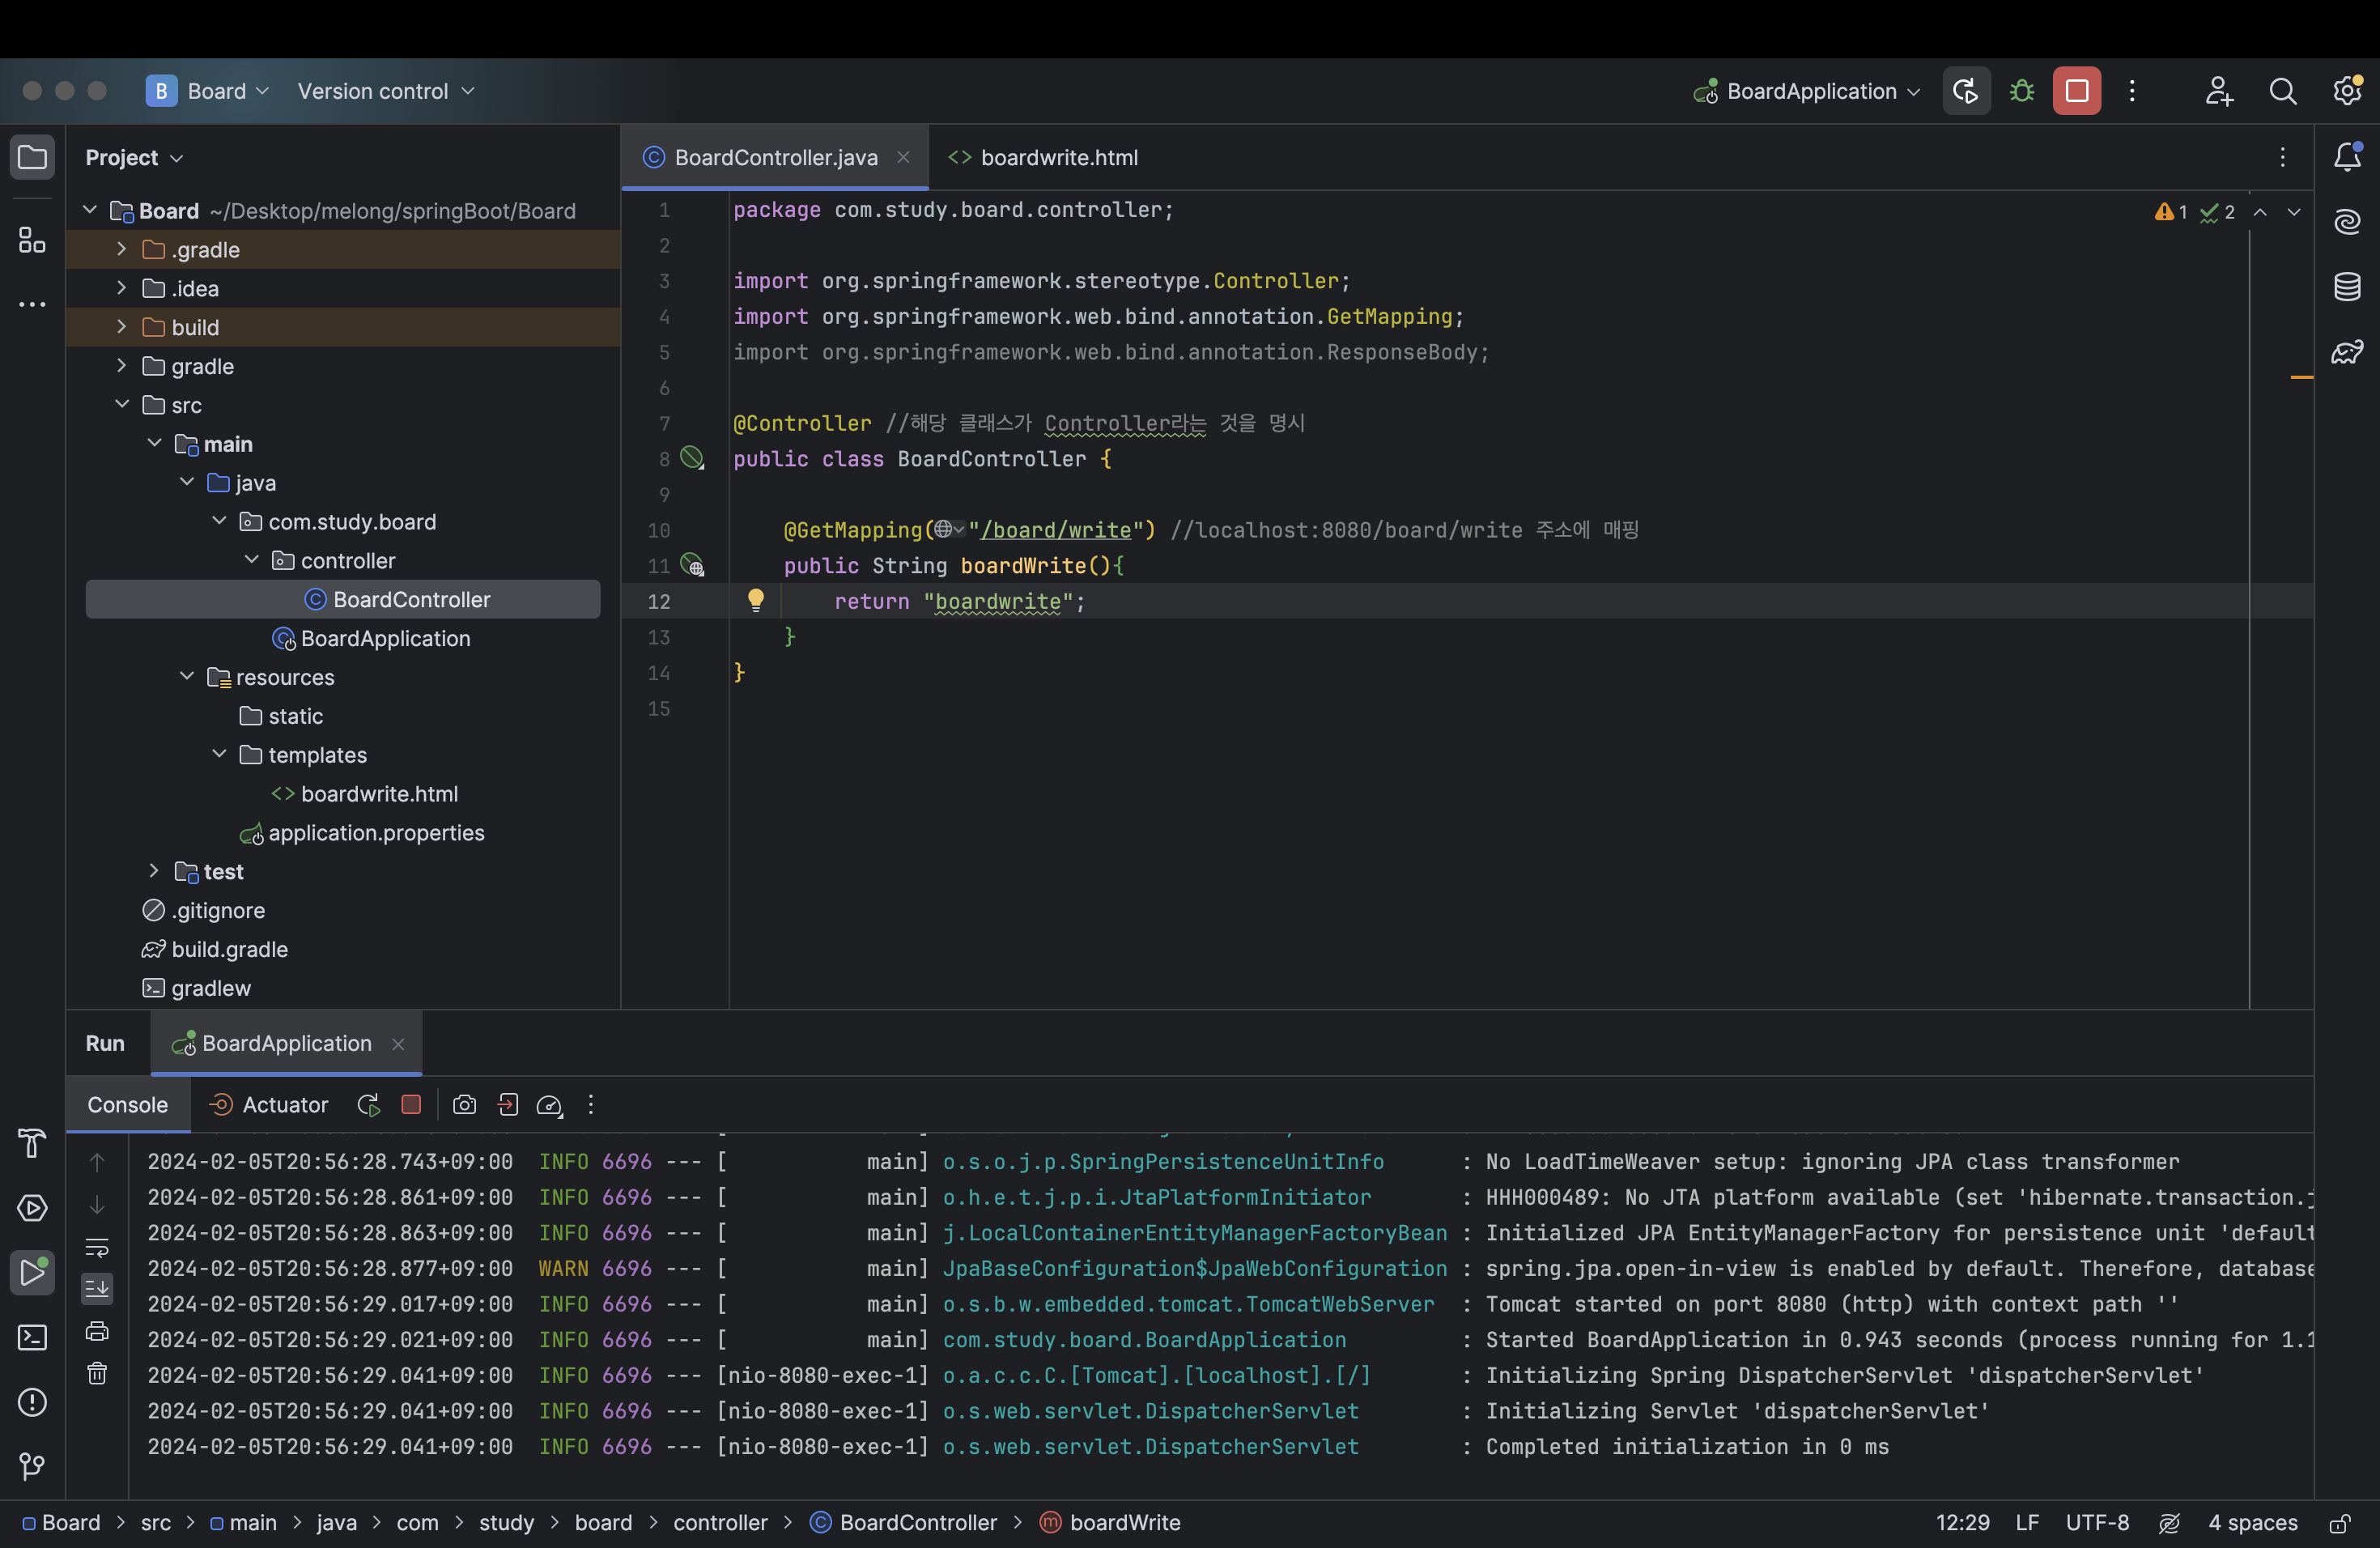Collapse the templates folder
The image size is (2380, 1548).
219,754
